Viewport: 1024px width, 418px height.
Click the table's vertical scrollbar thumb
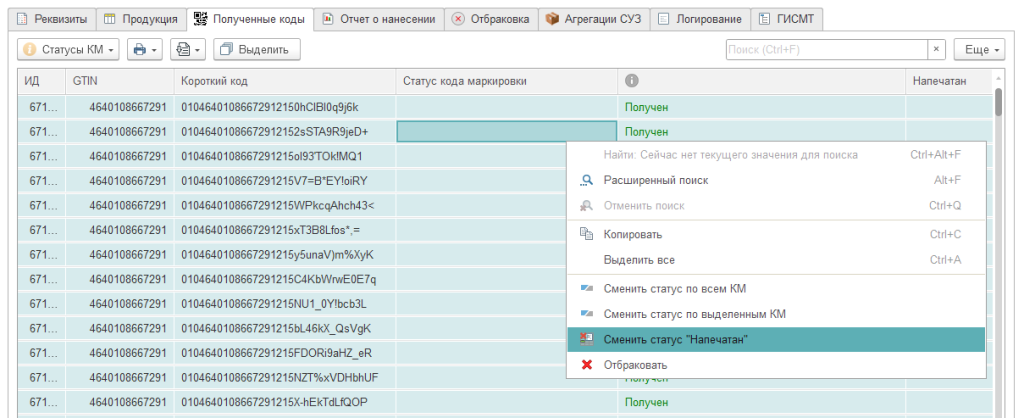click(x=998, y=102)
